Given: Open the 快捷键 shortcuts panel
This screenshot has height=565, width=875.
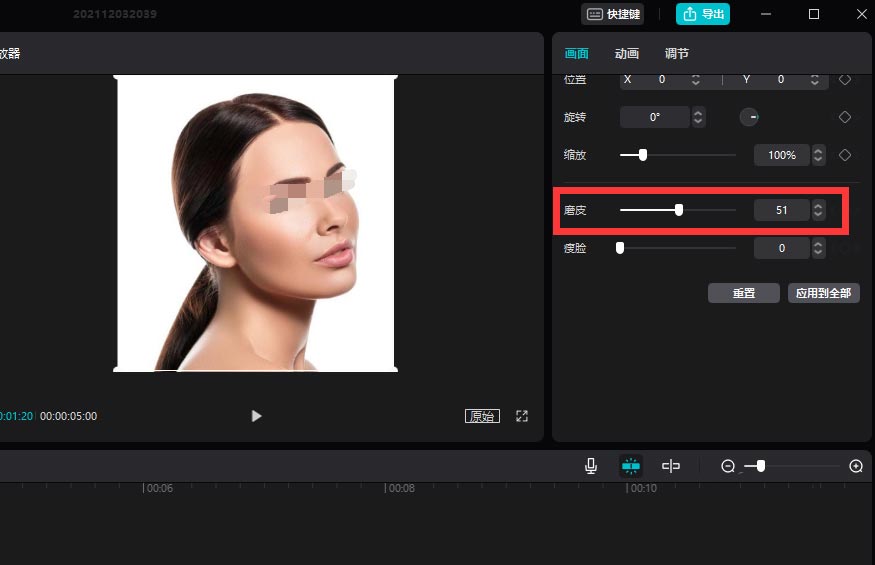Looking at the screenshot, I should (x=613, y=14).
